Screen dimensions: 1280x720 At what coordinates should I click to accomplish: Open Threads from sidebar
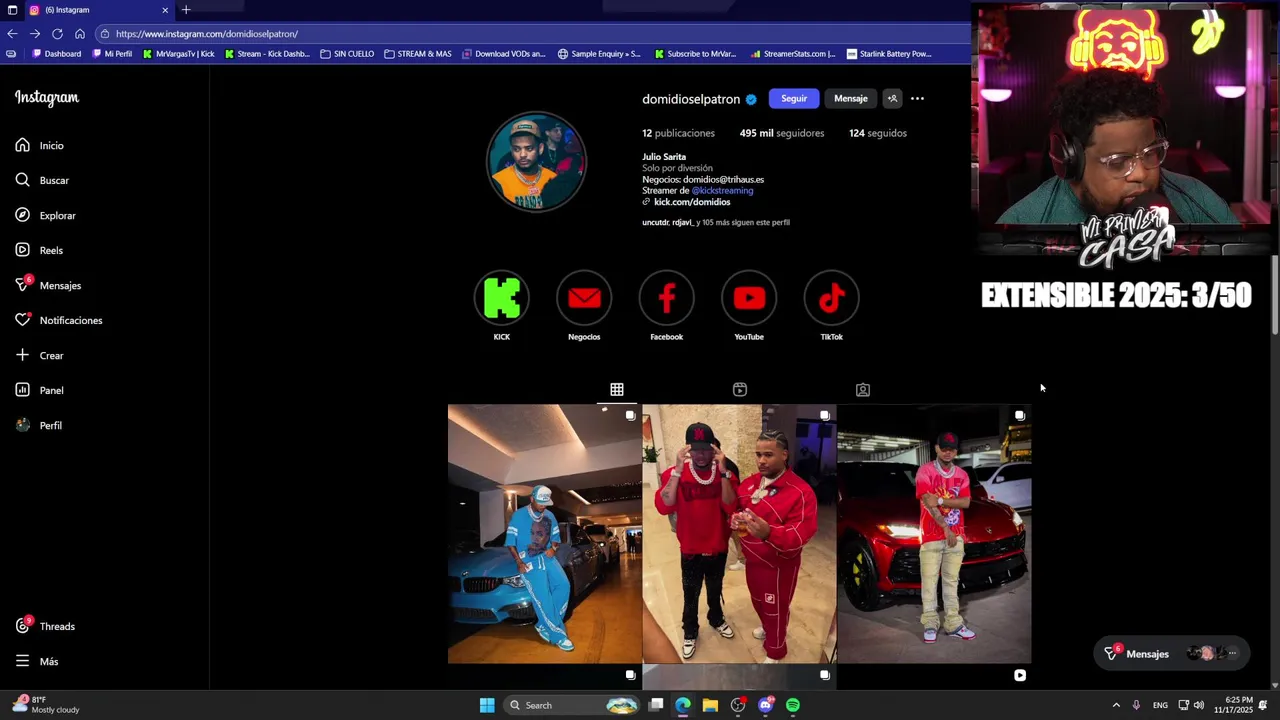45,627
